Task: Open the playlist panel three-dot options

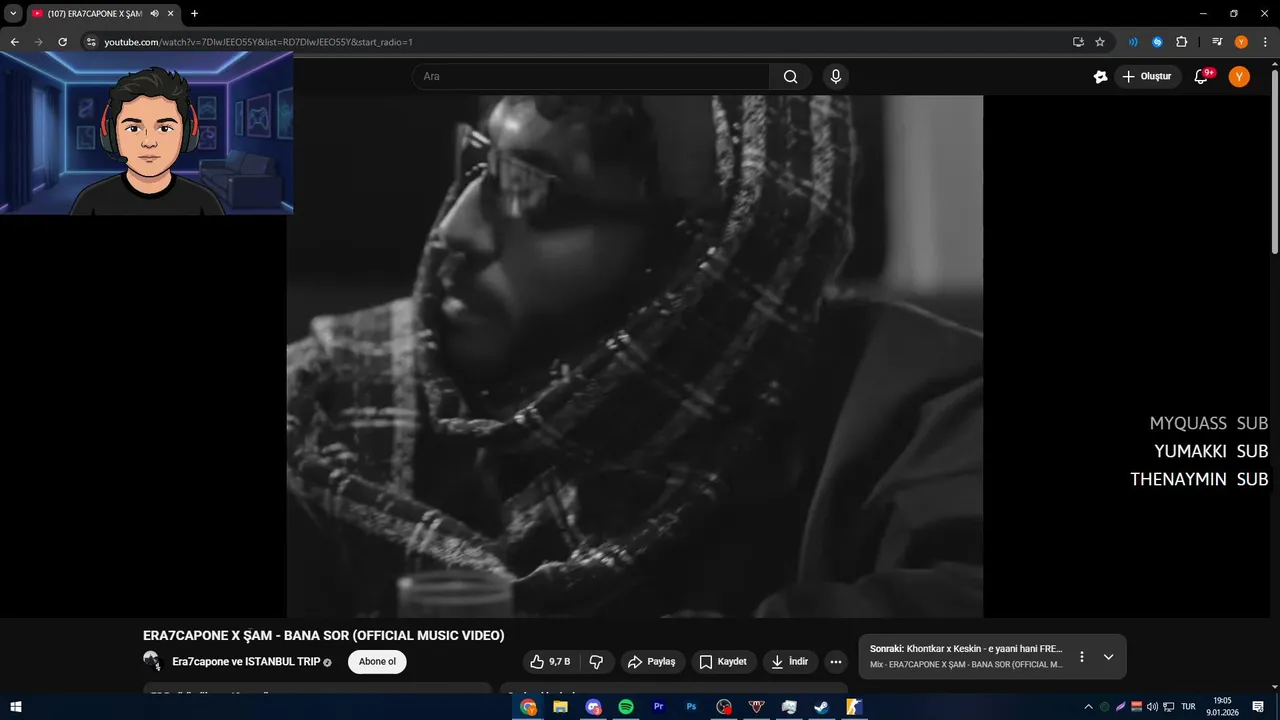Action: [x=1081, y=657]
